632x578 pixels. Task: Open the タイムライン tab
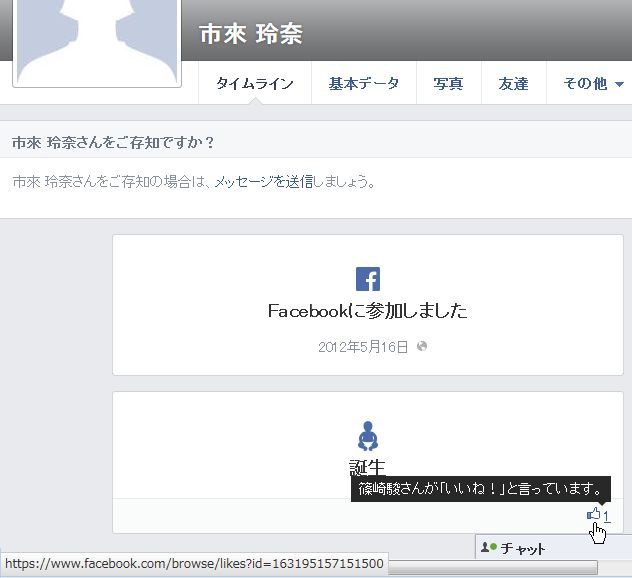pos(255,83)
